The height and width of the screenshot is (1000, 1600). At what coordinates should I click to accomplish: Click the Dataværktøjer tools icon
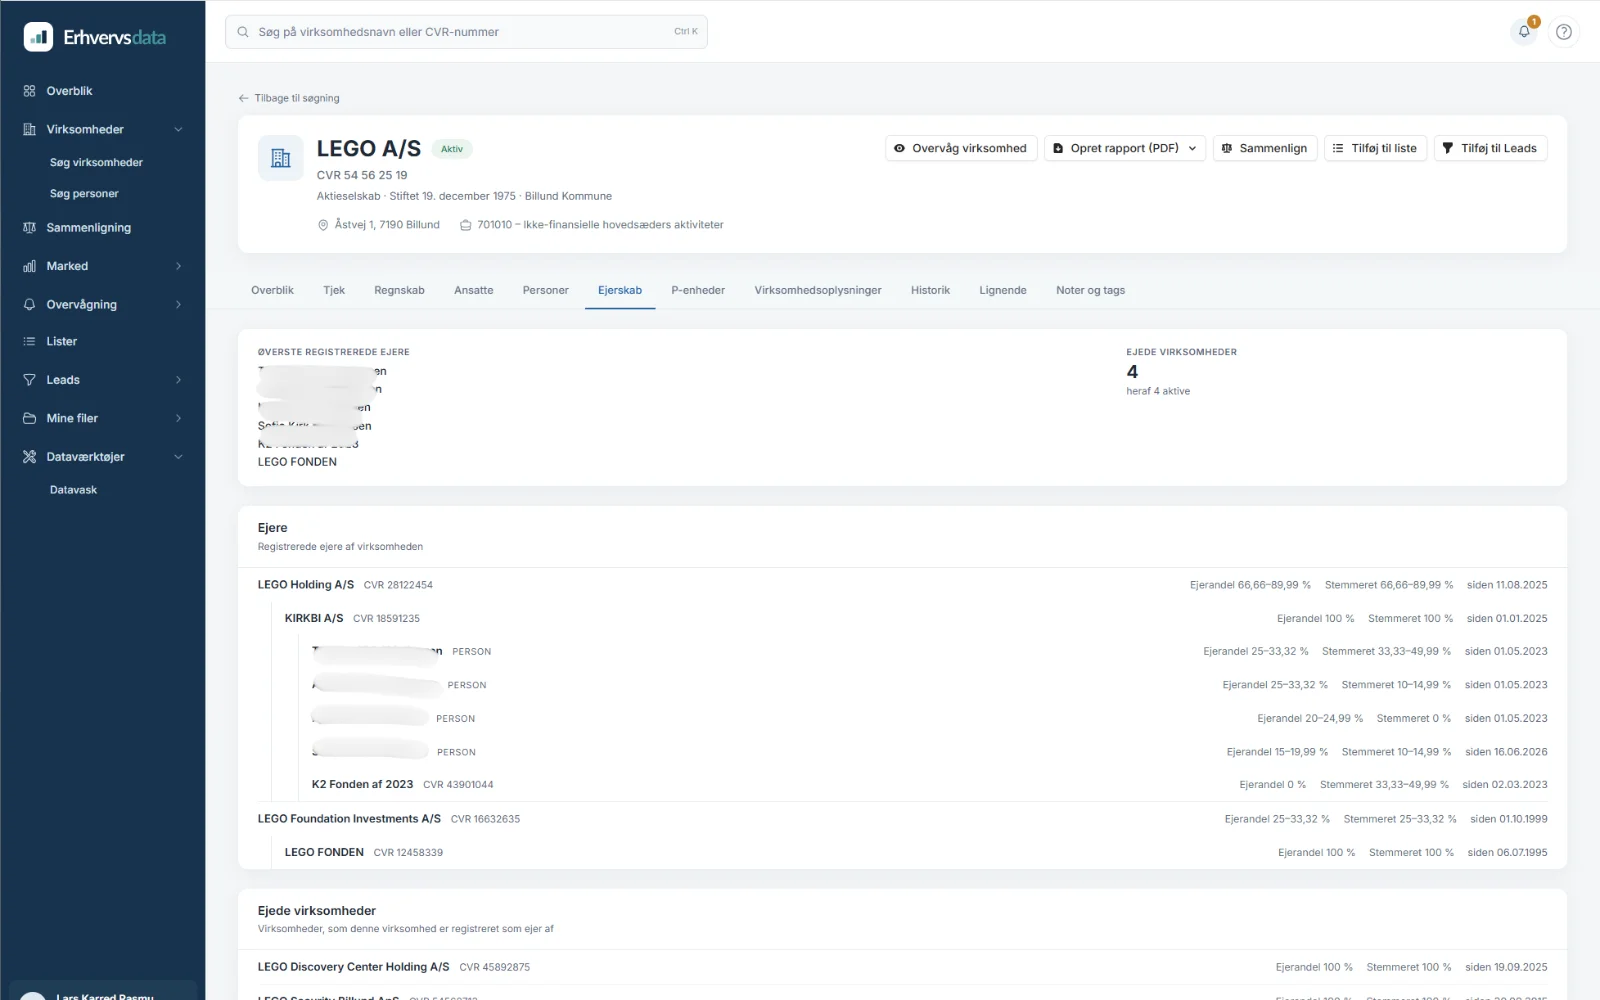click(x=29, y=457)
